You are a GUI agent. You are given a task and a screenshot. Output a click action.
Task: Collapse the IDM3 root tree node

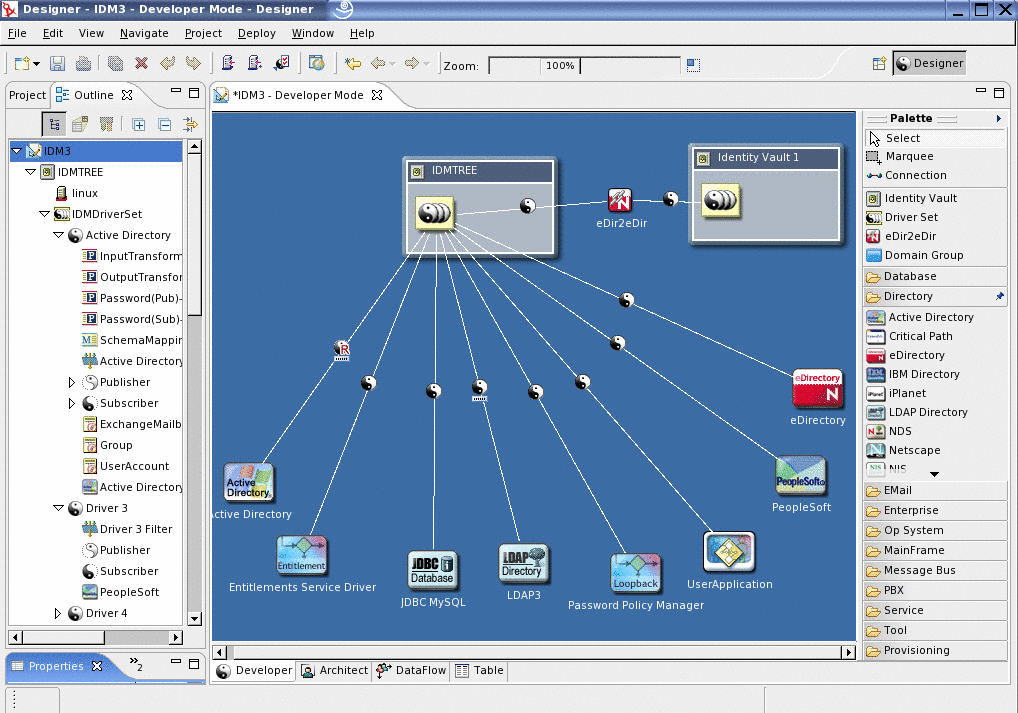tap(17, 151)
